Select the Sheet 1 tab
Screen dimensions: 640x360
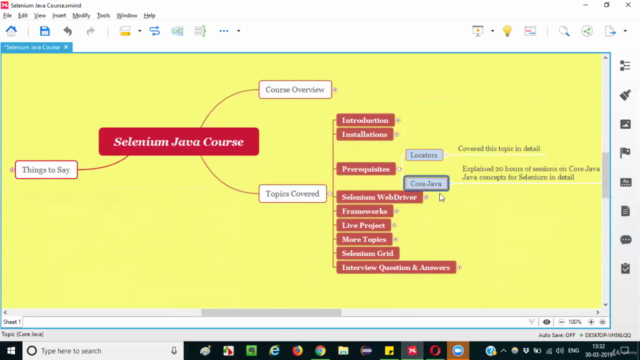[12, 322]
